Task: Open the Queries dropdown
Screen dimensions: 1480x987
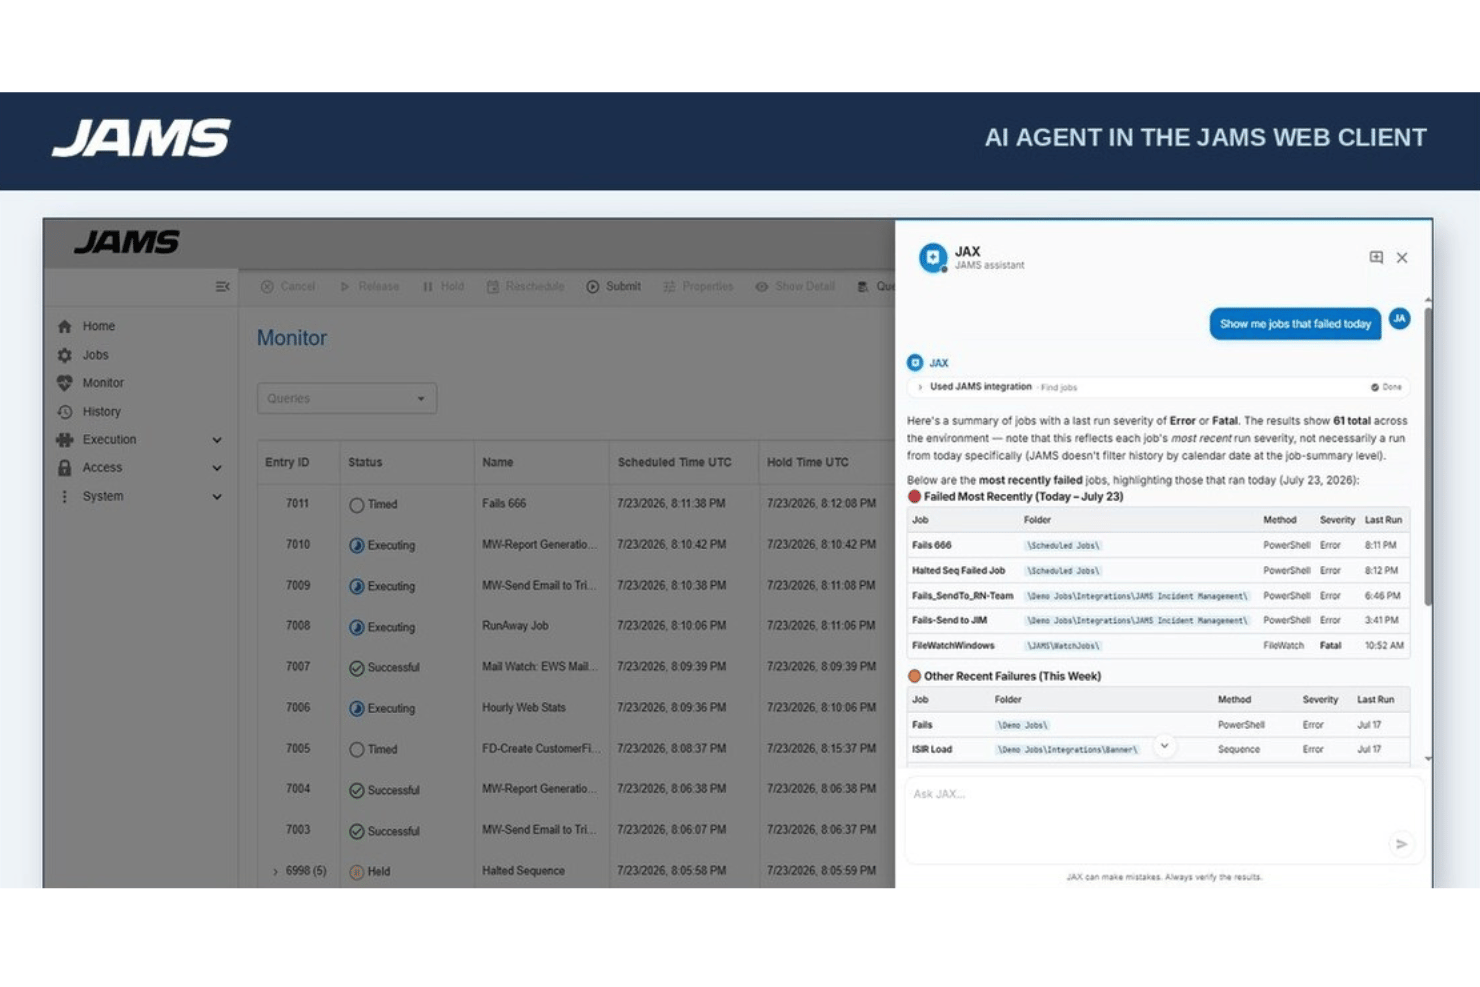Action: 346,398
